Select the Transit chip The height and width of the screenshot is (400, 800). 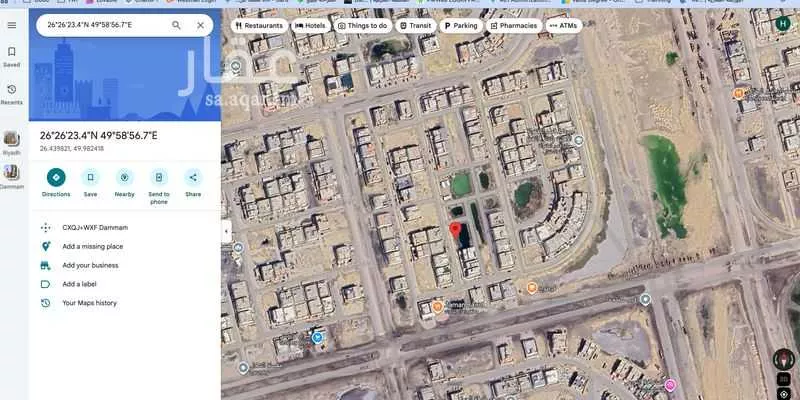pyautogui.click(x=415, y=25)
